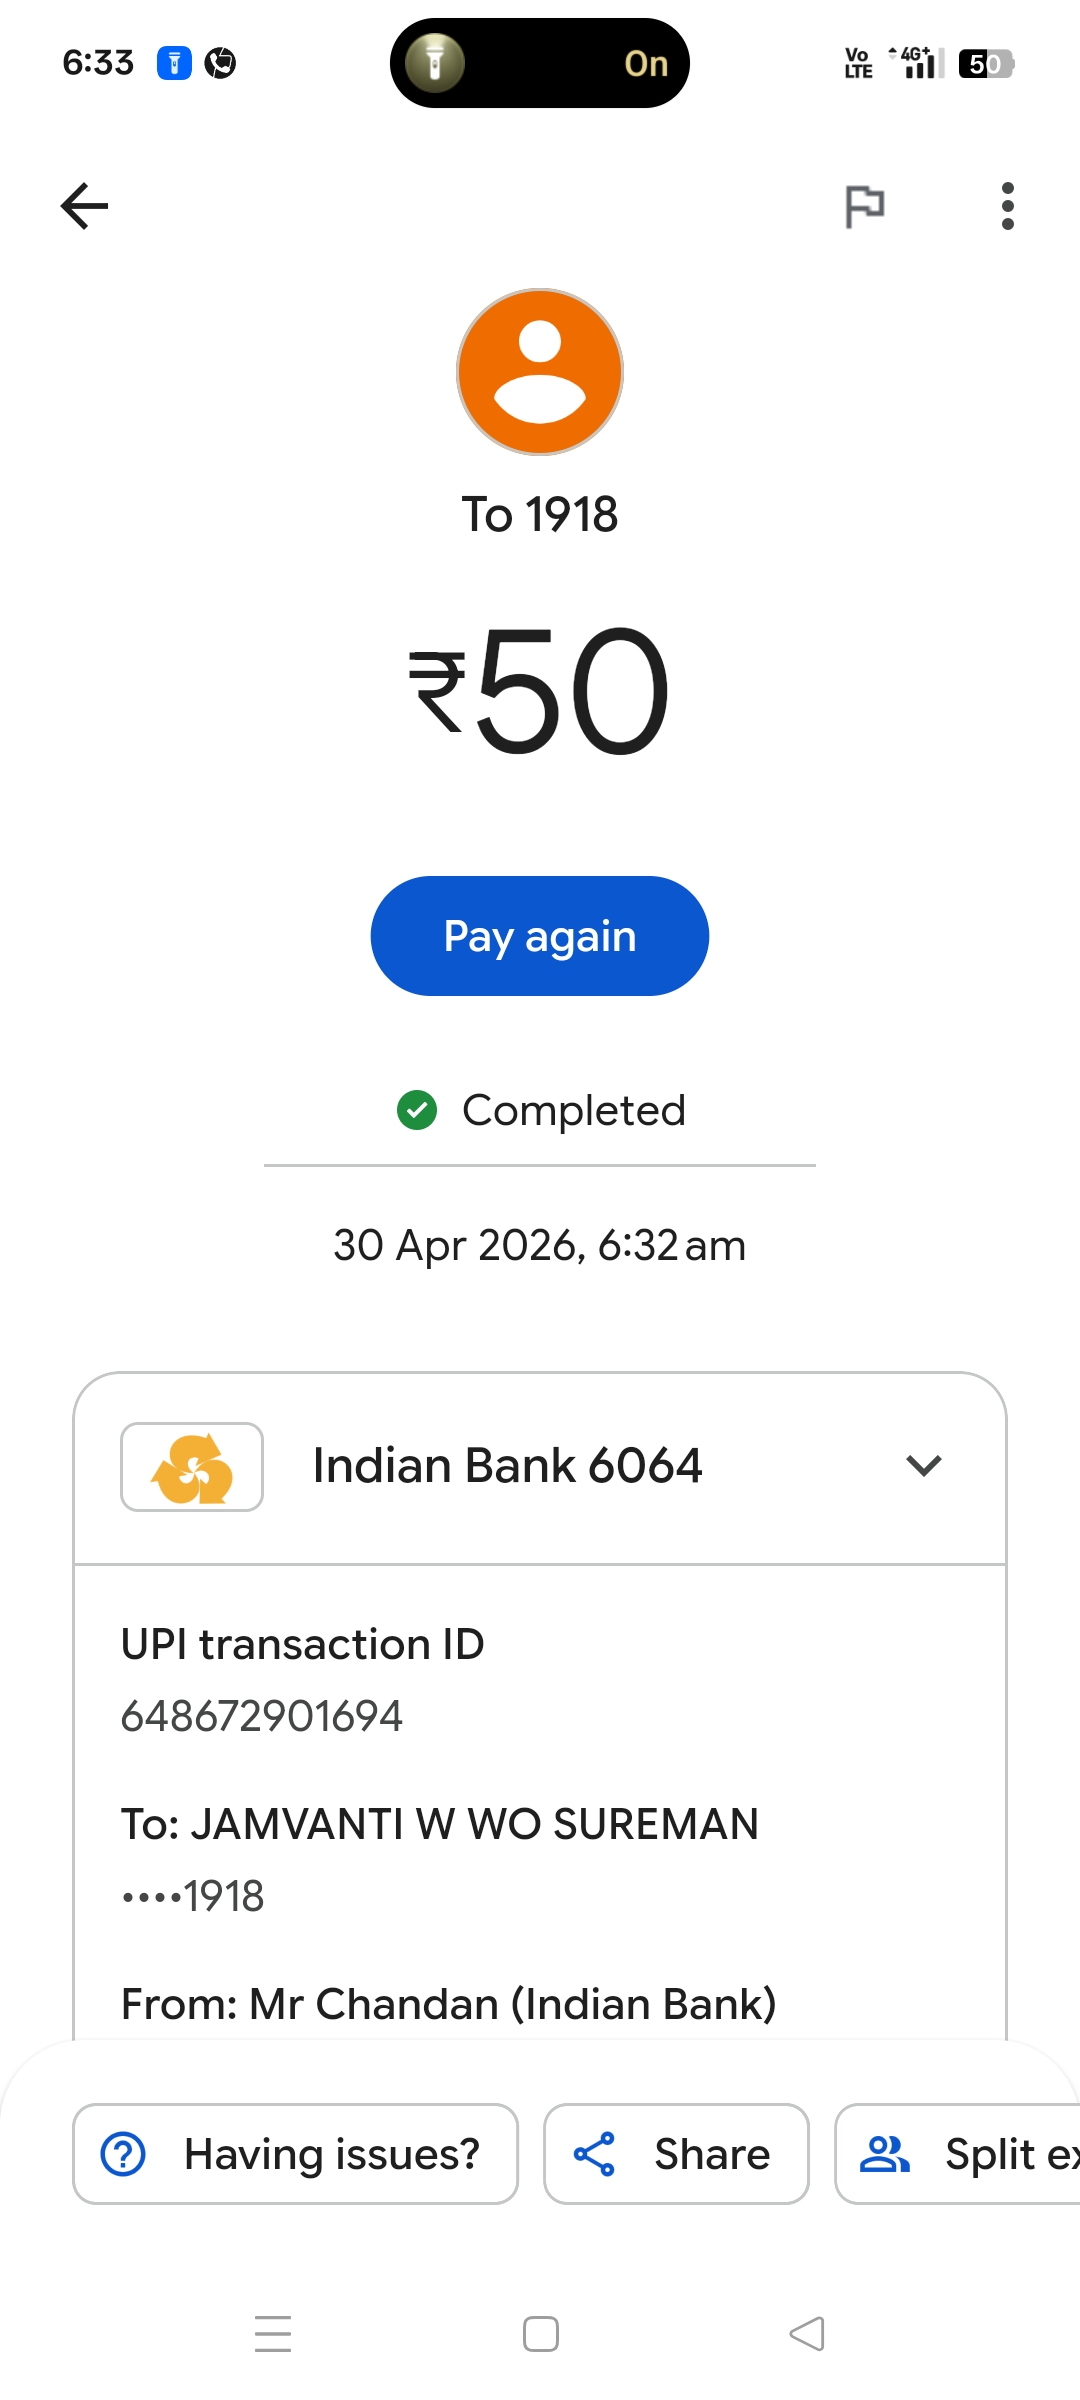Open the three-dot overflow menu
The image size is (1080, 2400).
pos(1007,206)
